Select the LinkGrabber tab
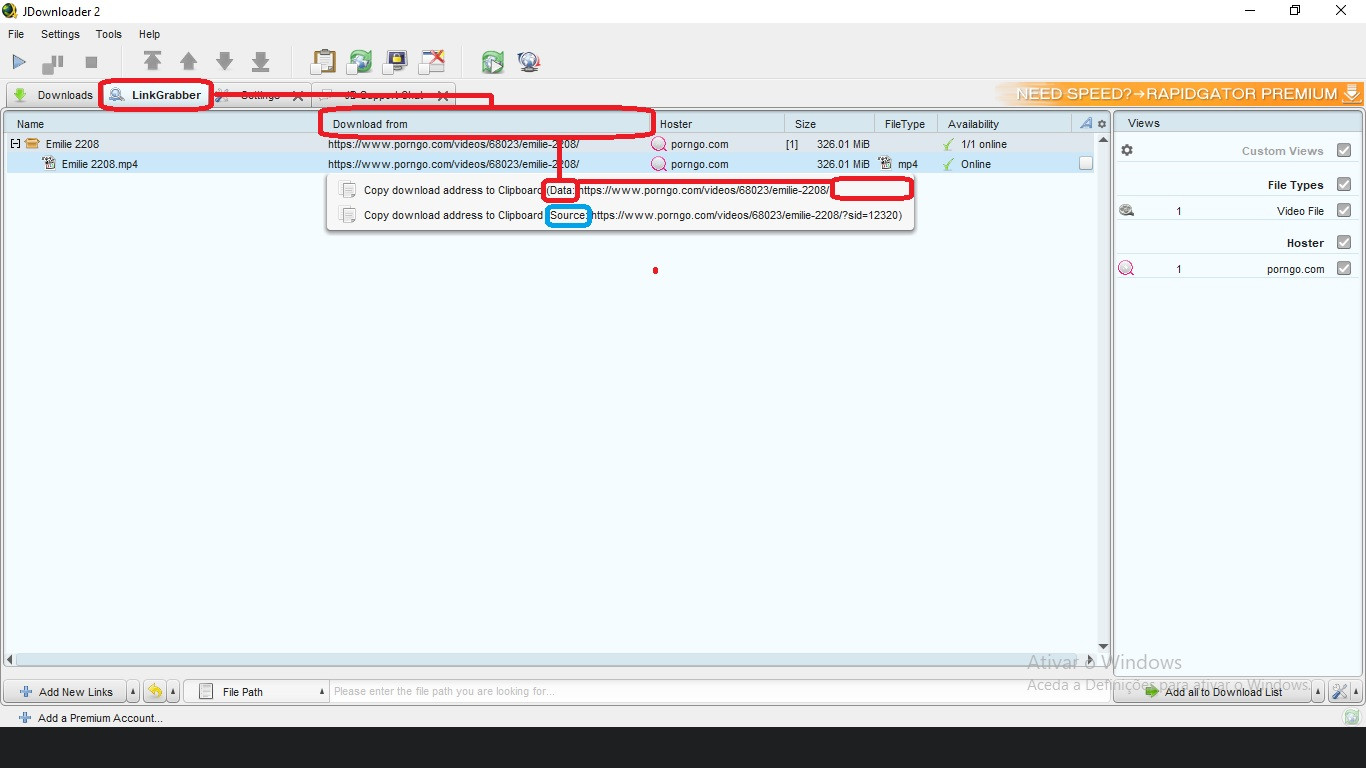This screenshot has height=768, width=1366. click(x=155, y=95)
